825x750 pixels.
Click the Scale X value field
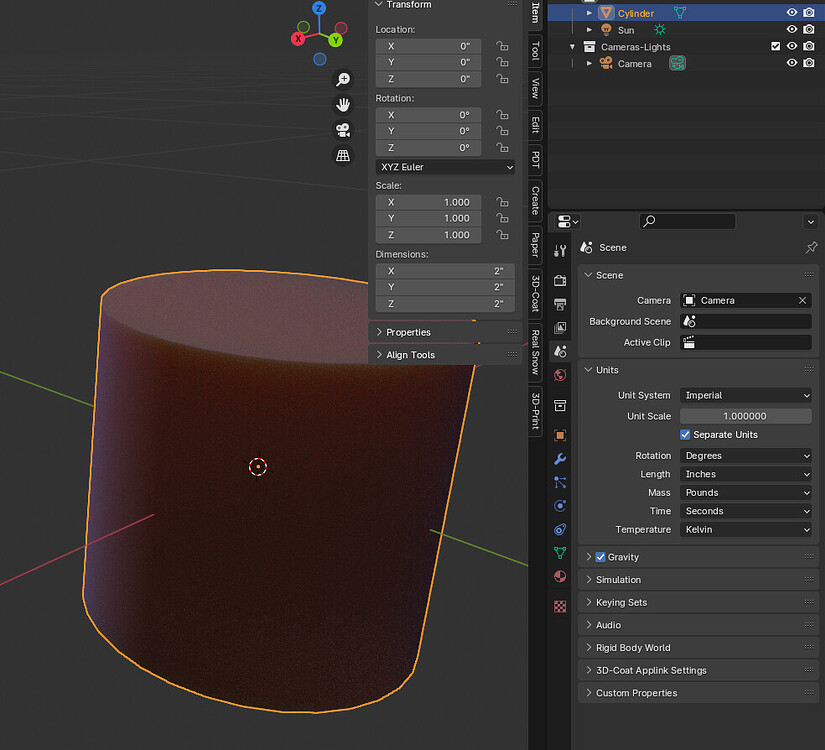[428, 202]
